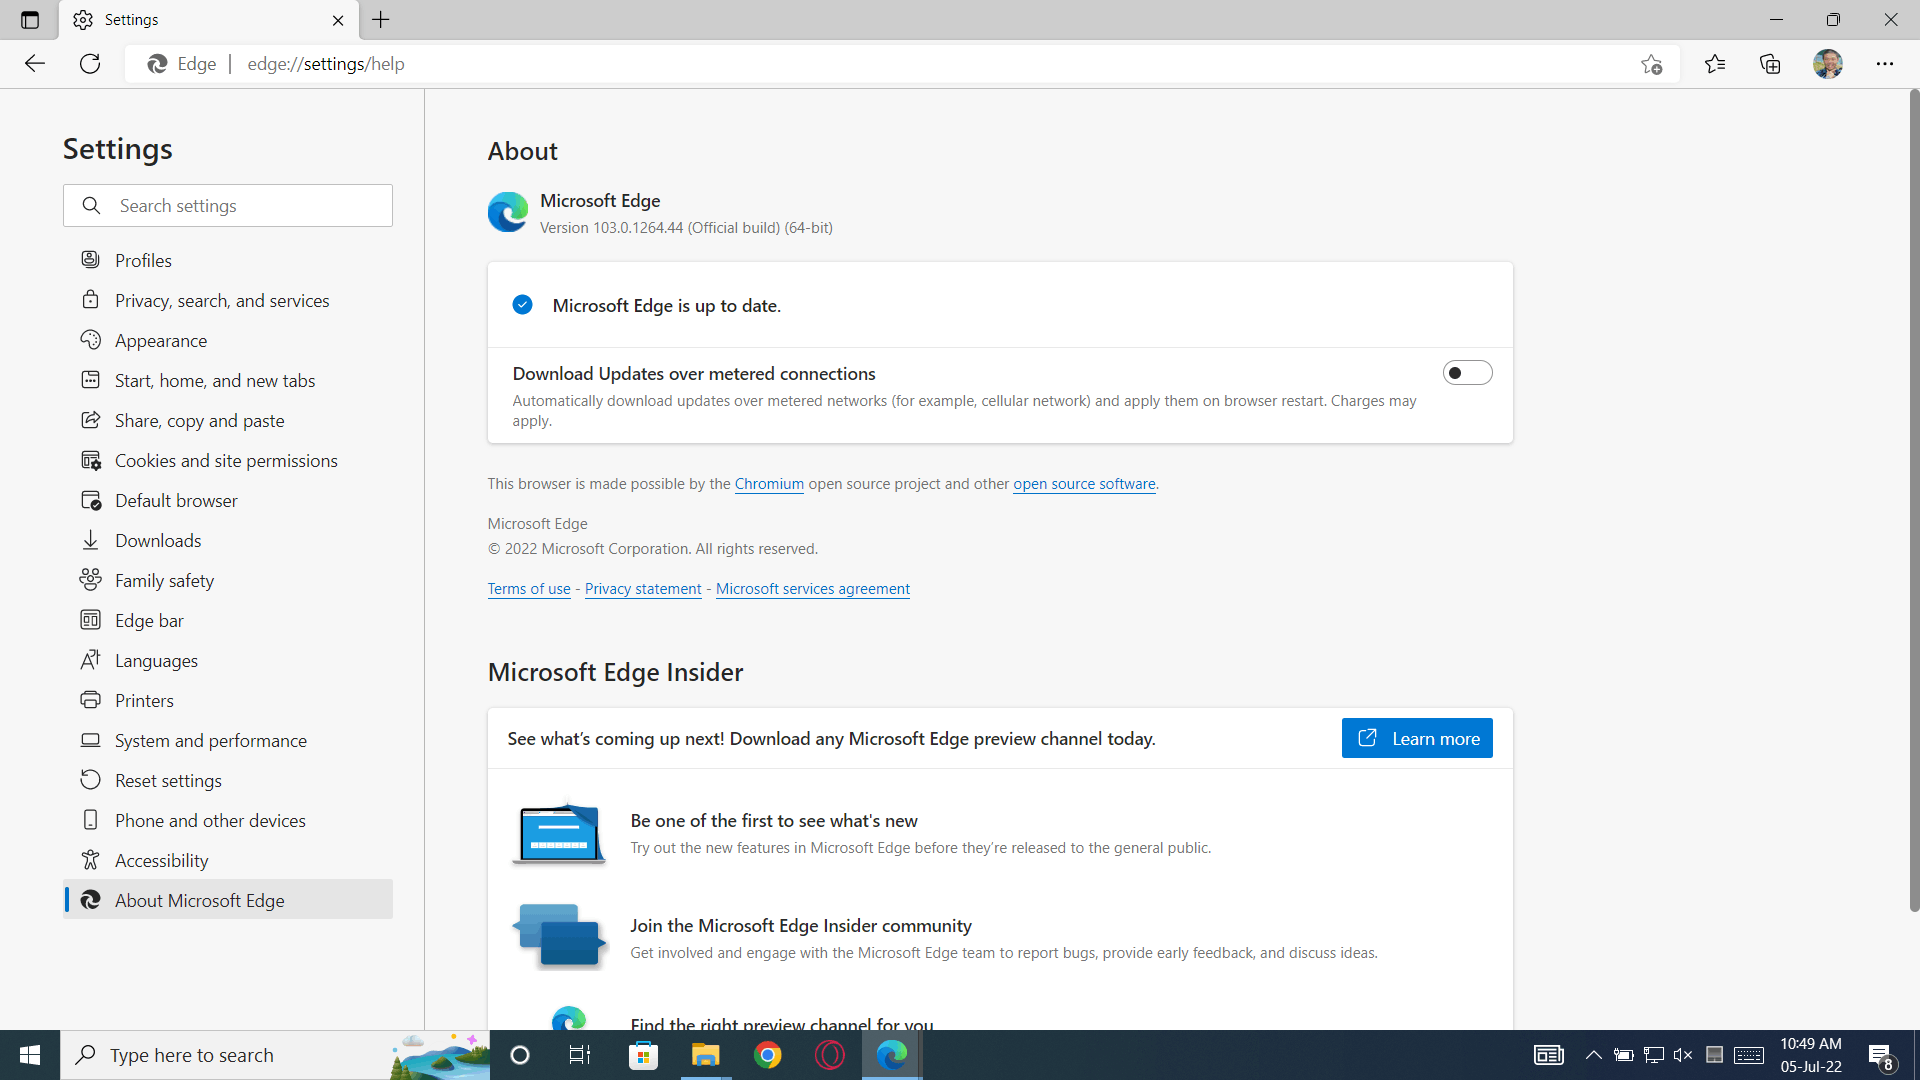Go to Cookies and site permissions
The width and height of the screenshot is (1920, 1080).
226,461
